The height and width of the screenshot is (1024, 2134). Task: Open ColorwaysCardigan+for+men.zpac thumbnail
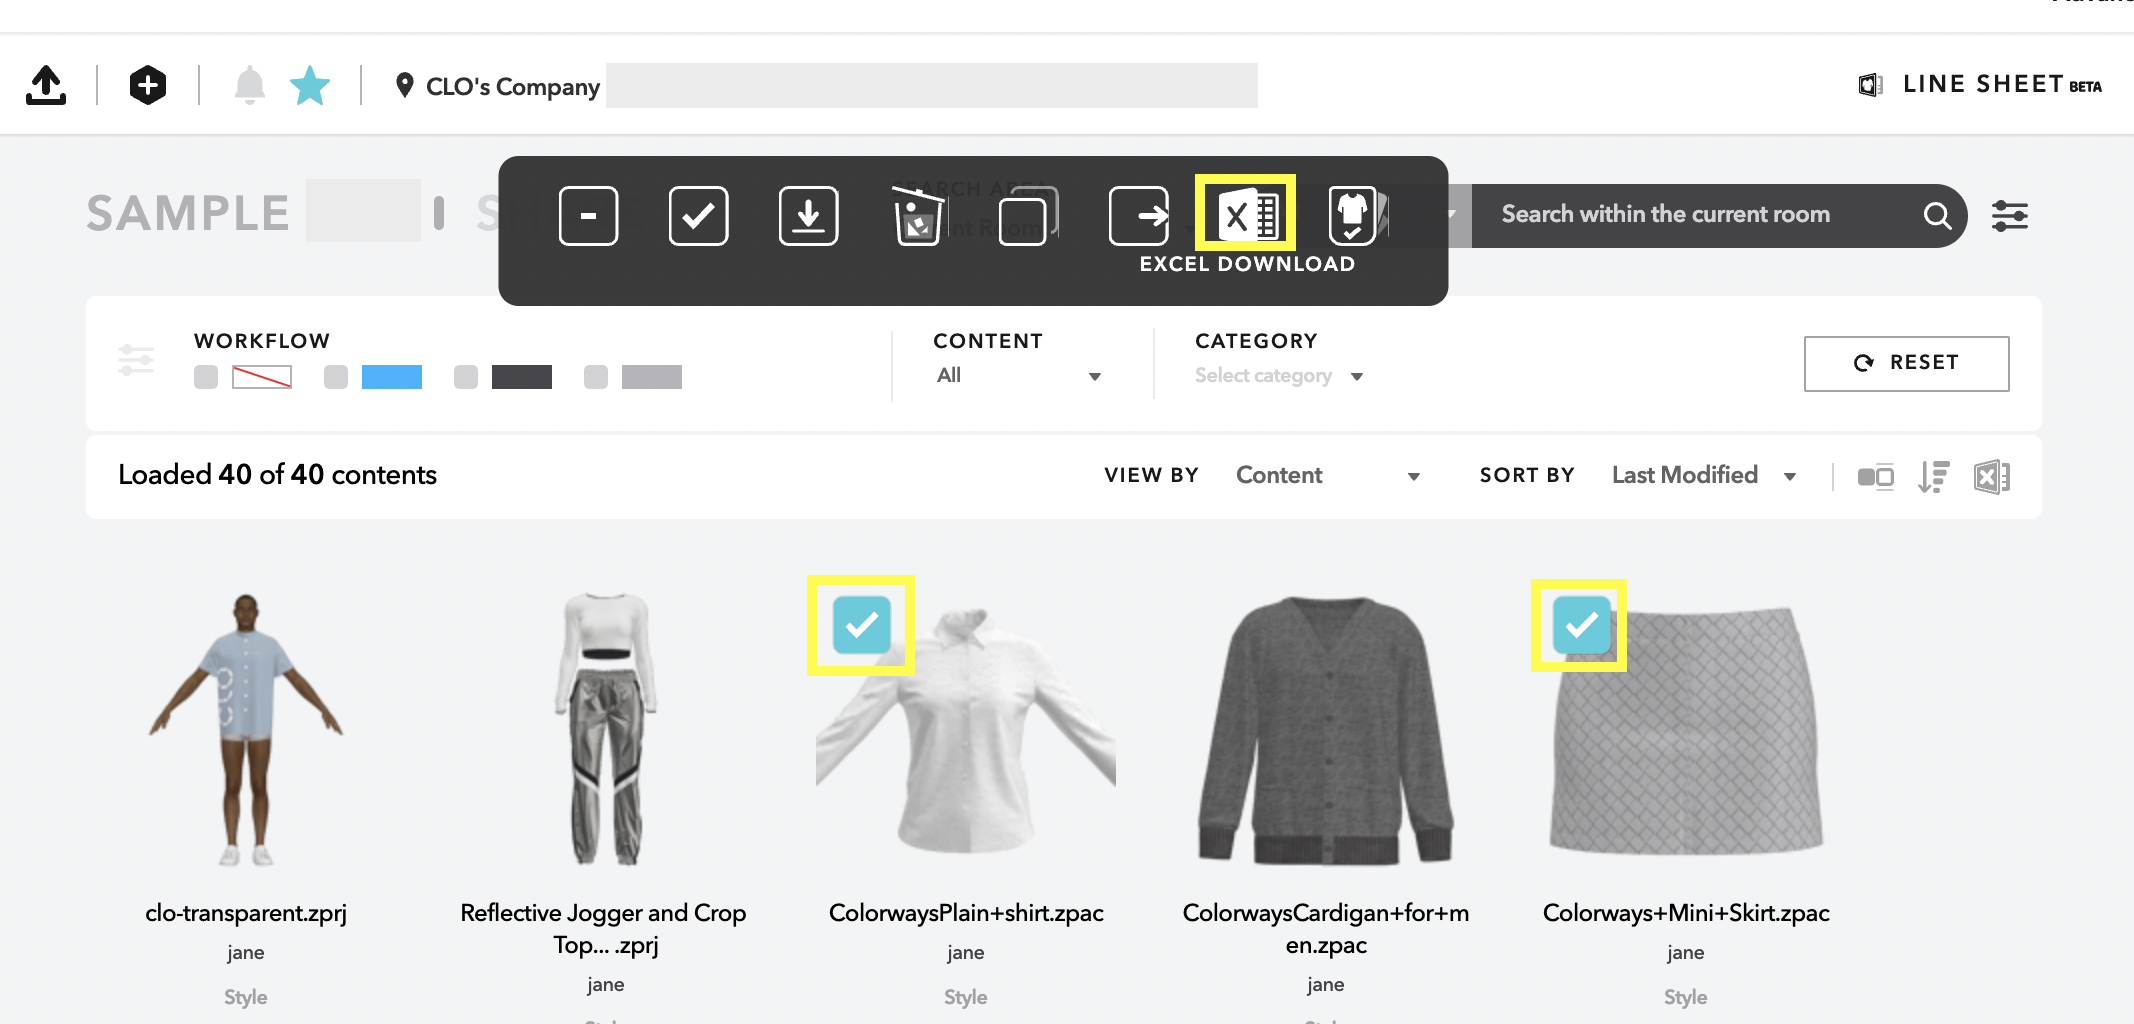coord(1326,730)
